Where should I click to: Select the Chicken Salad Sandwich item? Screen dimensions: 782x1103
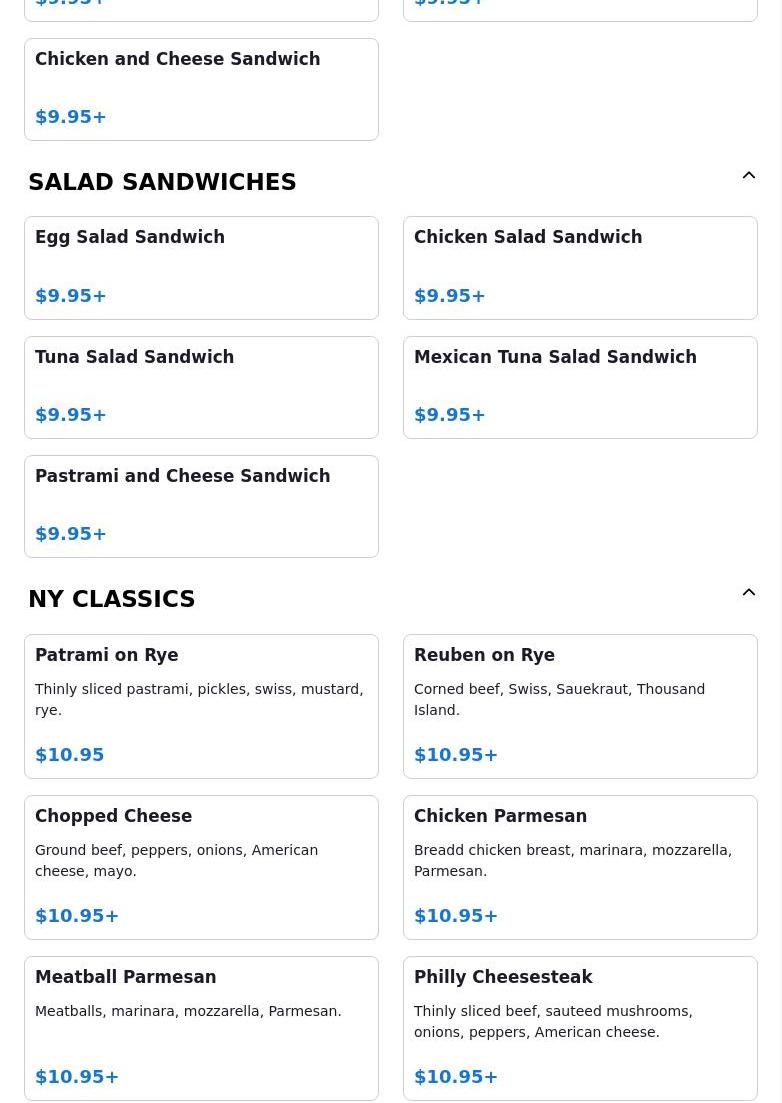click(x=580, y=267)
